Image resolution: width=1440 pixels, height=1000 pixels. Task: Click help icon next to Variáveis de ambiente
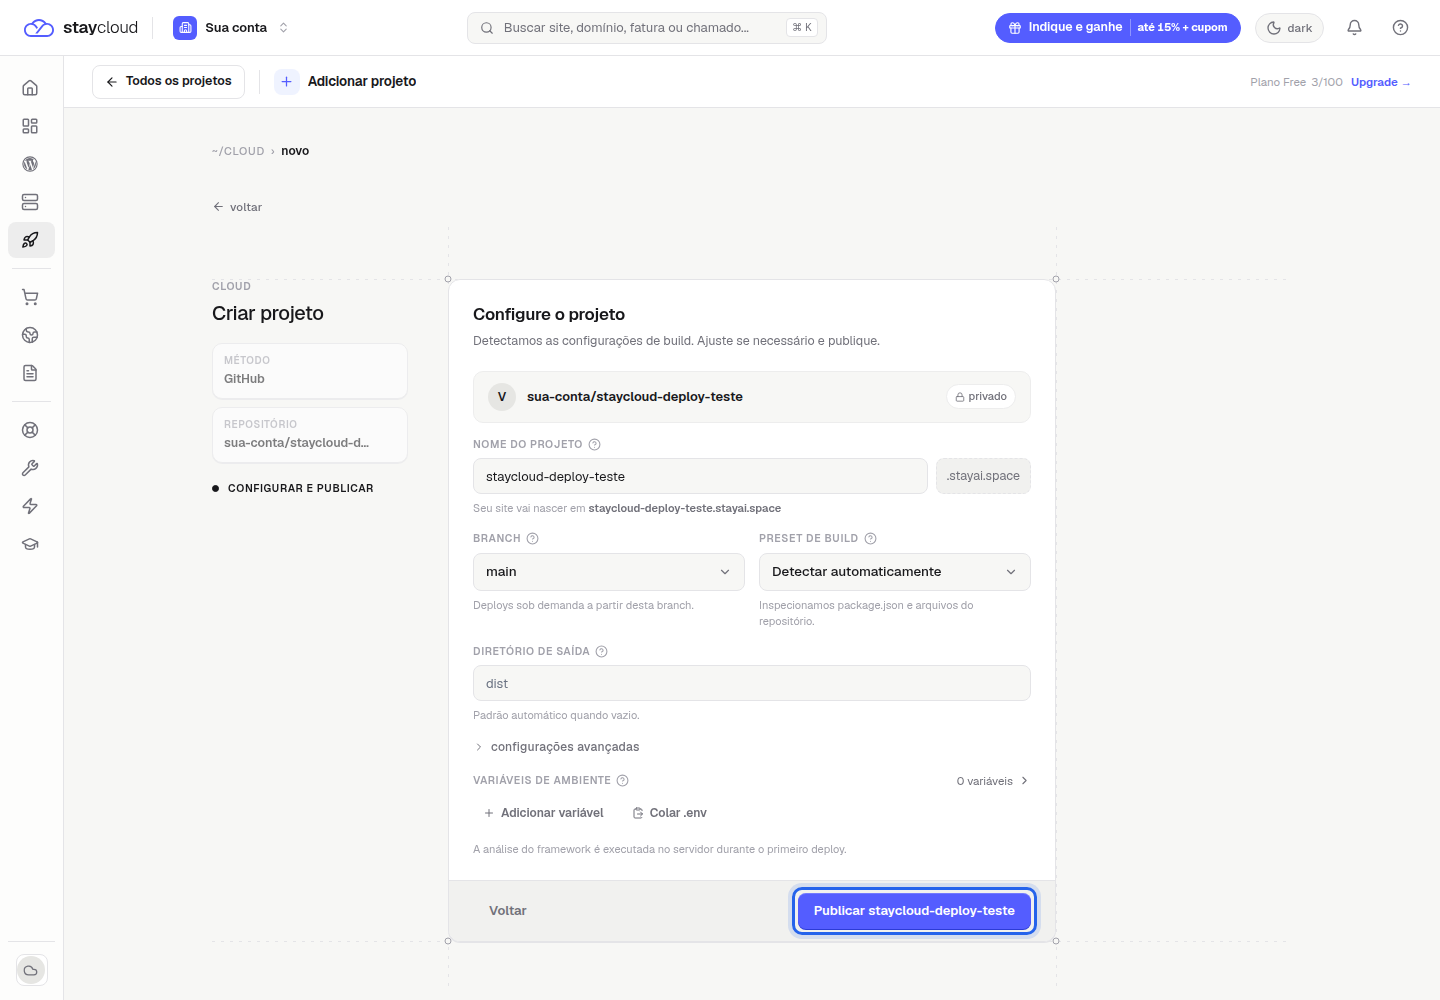pyautogui.click(x=622, y=780)
